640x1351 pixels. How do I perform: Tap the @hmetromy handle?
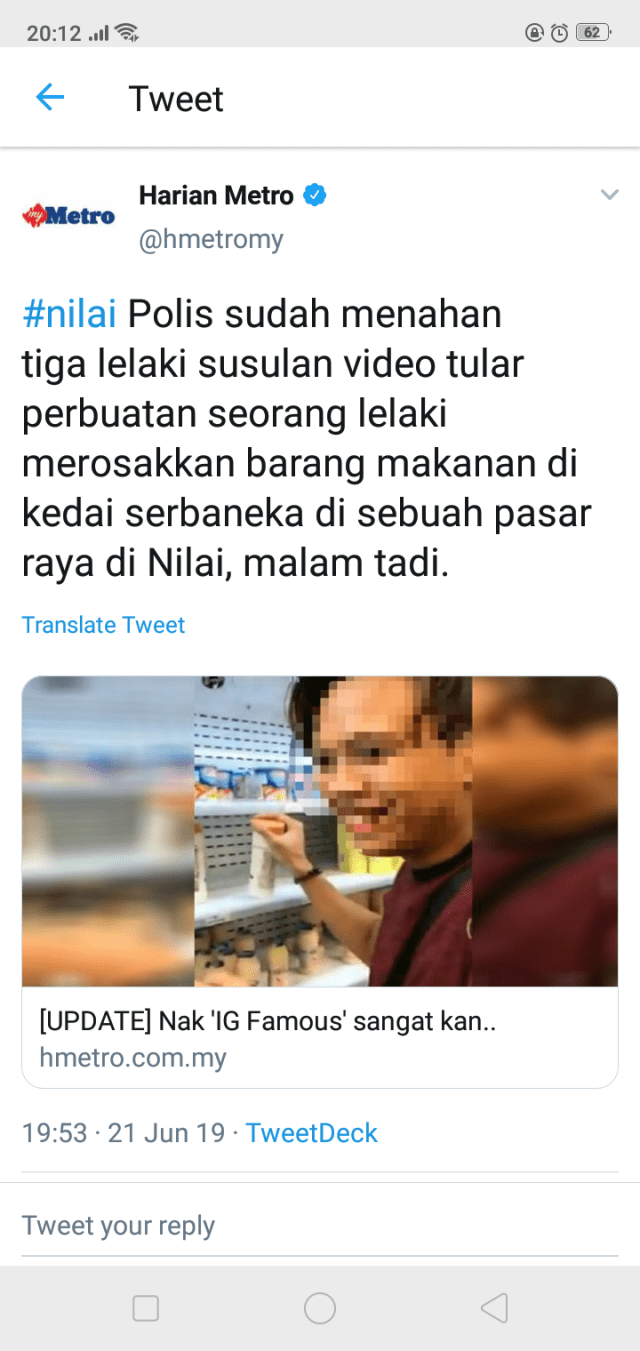pyautogui.click(x=211, y=240)
